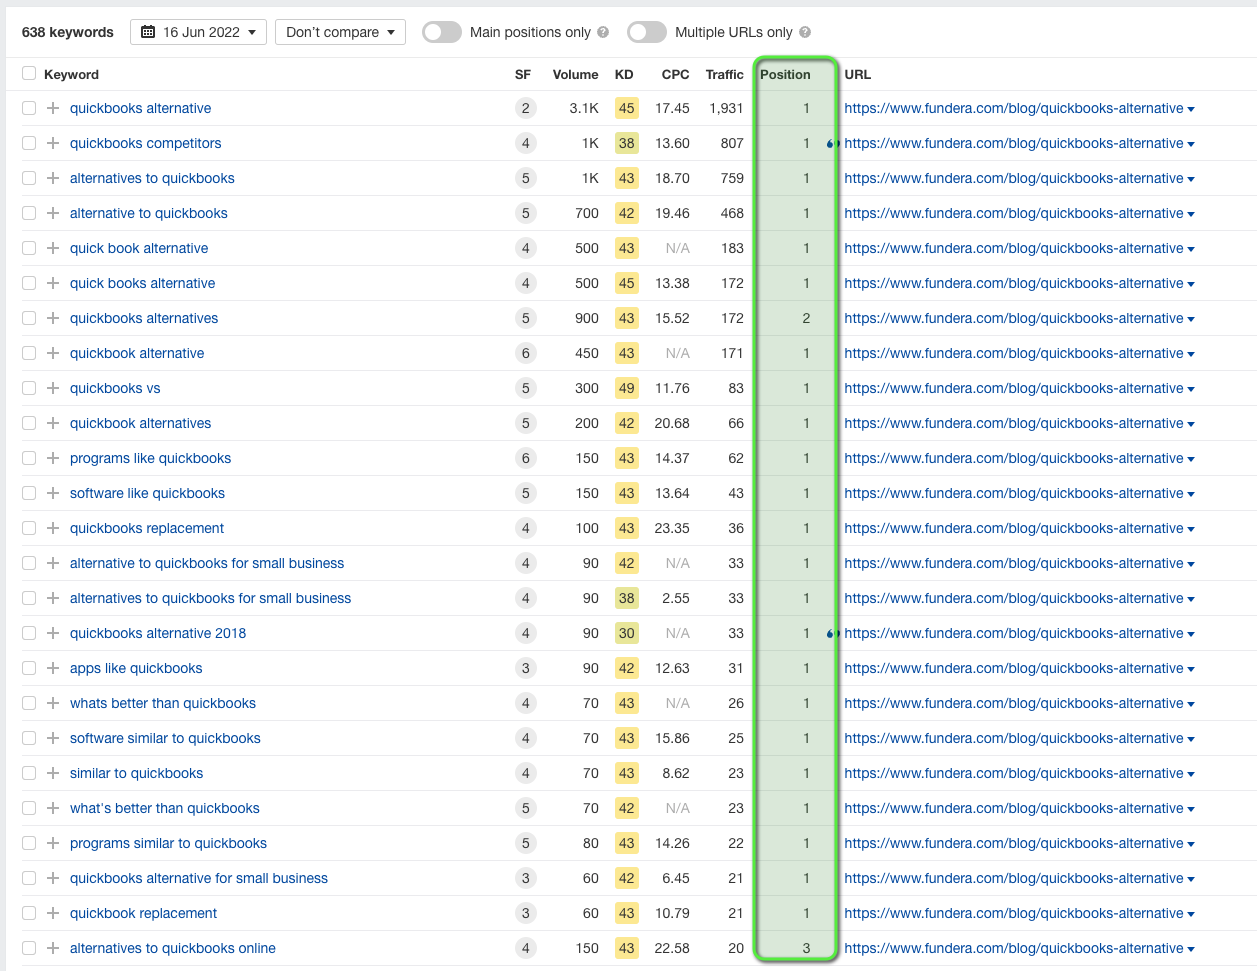Open the plus icon for 'quickbooks replacement'
This screenshot has width=1258, height=971.
pos(53,528)
